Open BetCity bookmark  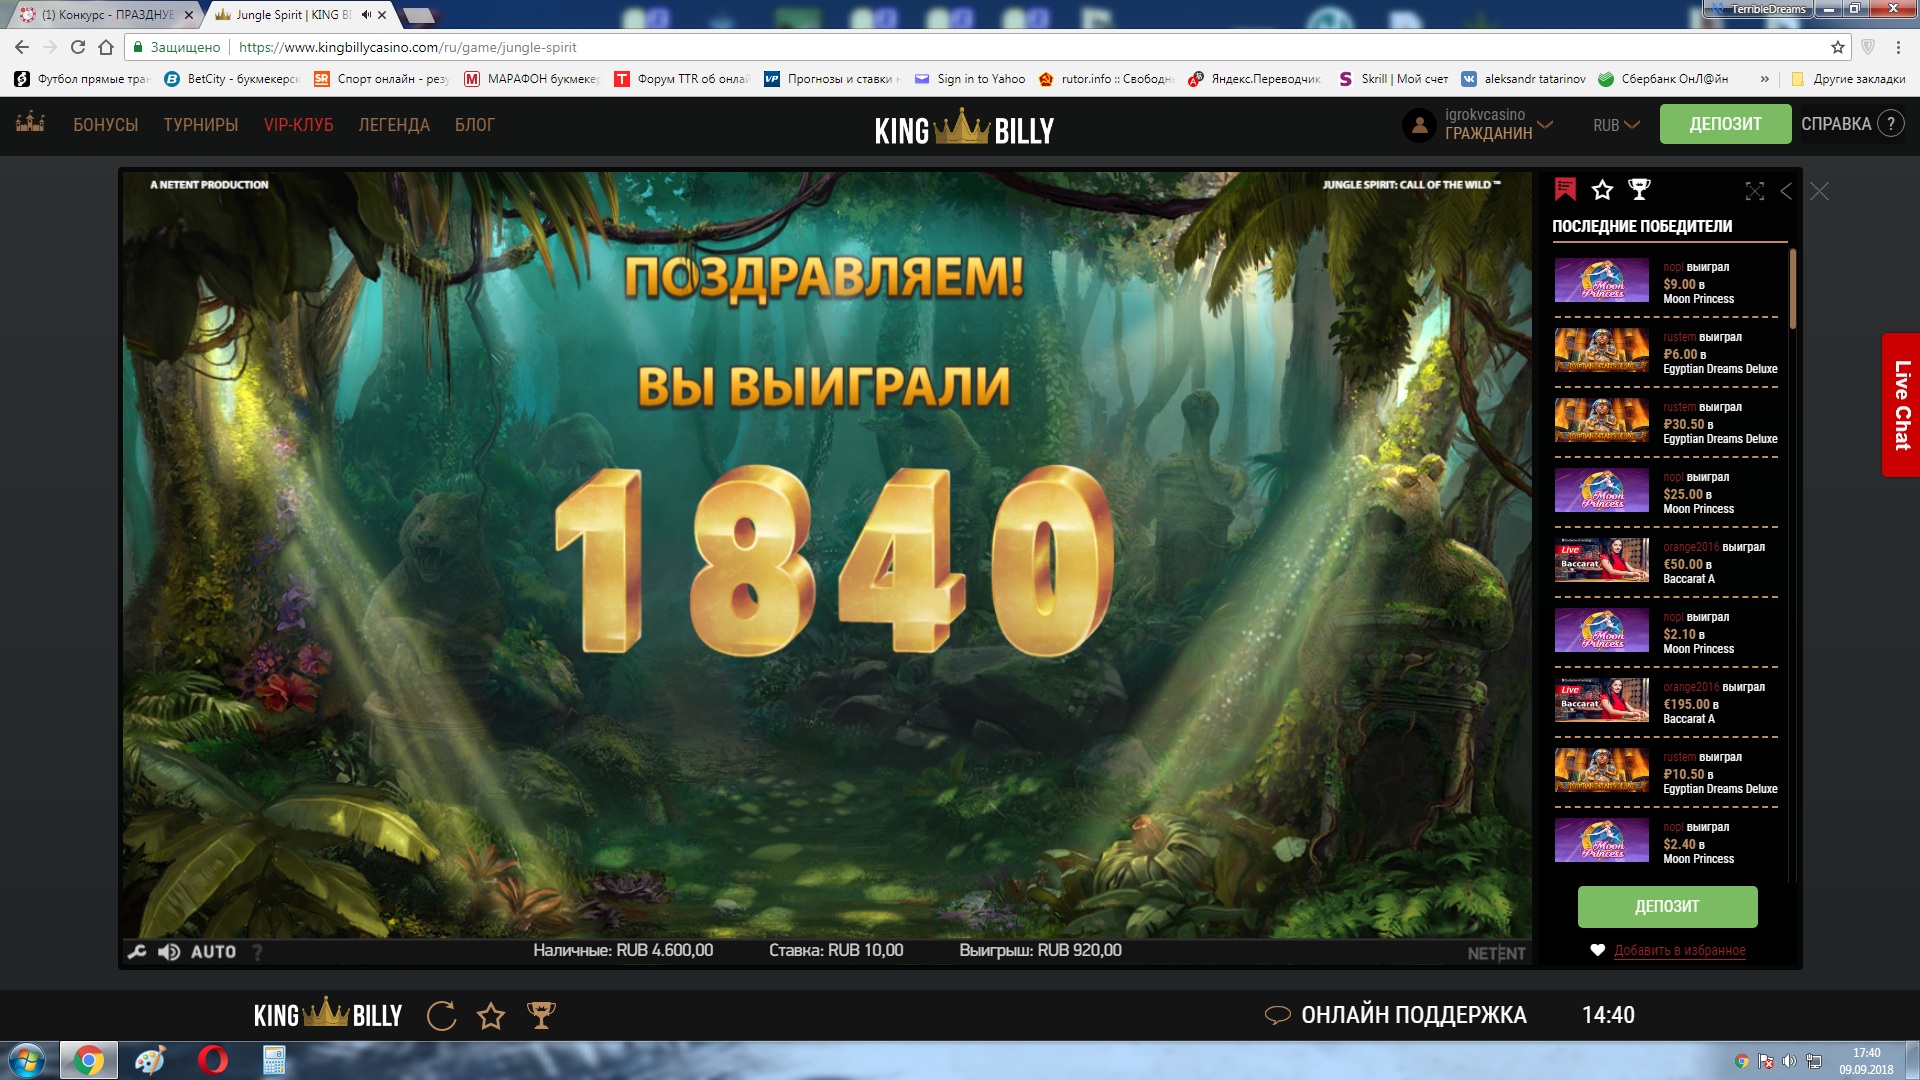231,79
